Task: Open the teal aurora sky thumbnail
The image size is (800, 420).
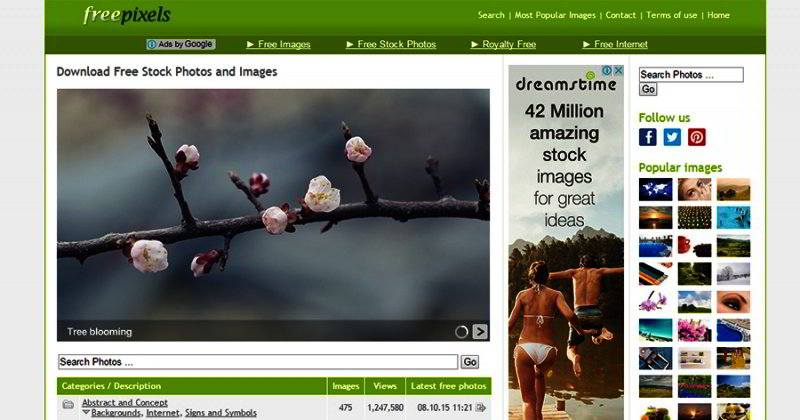Action: [656, 330]
